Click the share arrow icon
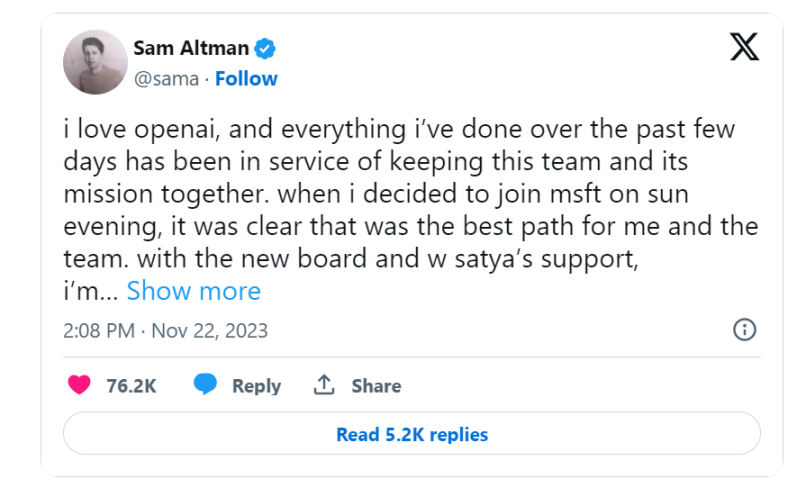The image size is (797, 497). (324, 385)
